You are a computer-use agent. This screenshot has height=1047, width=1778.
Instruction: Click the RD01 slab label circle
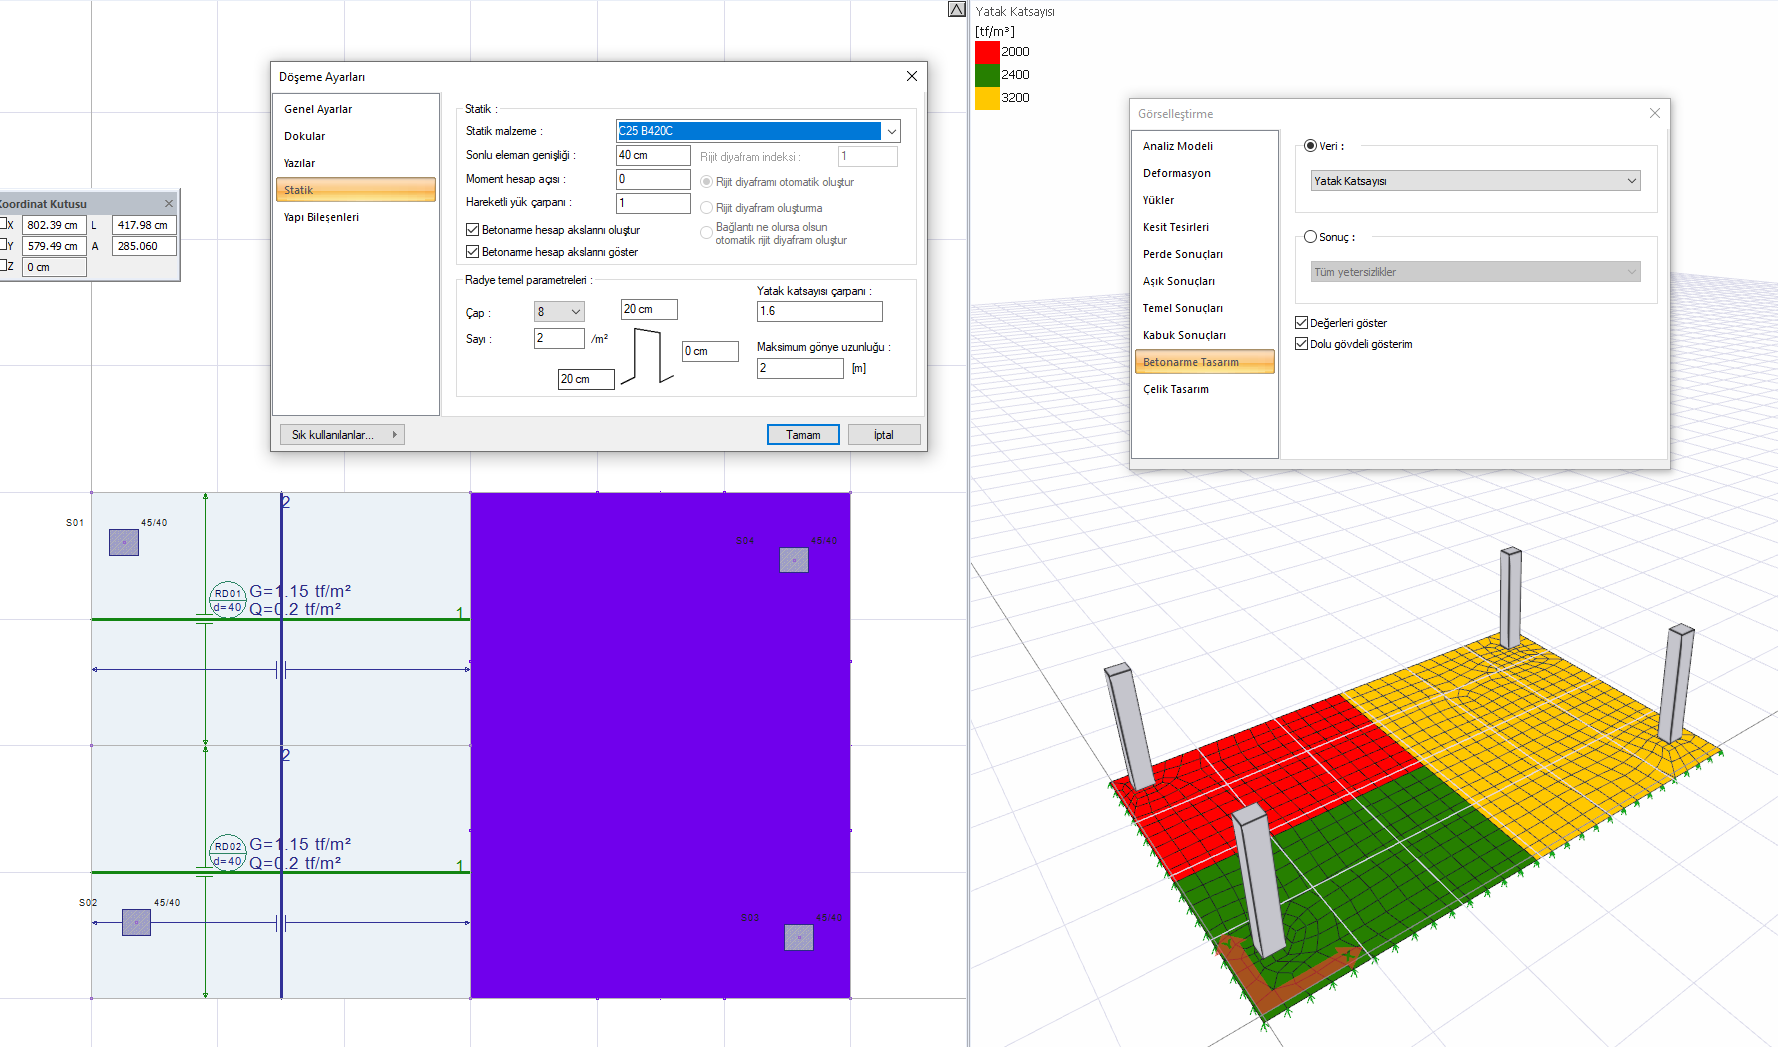(228, 600)
